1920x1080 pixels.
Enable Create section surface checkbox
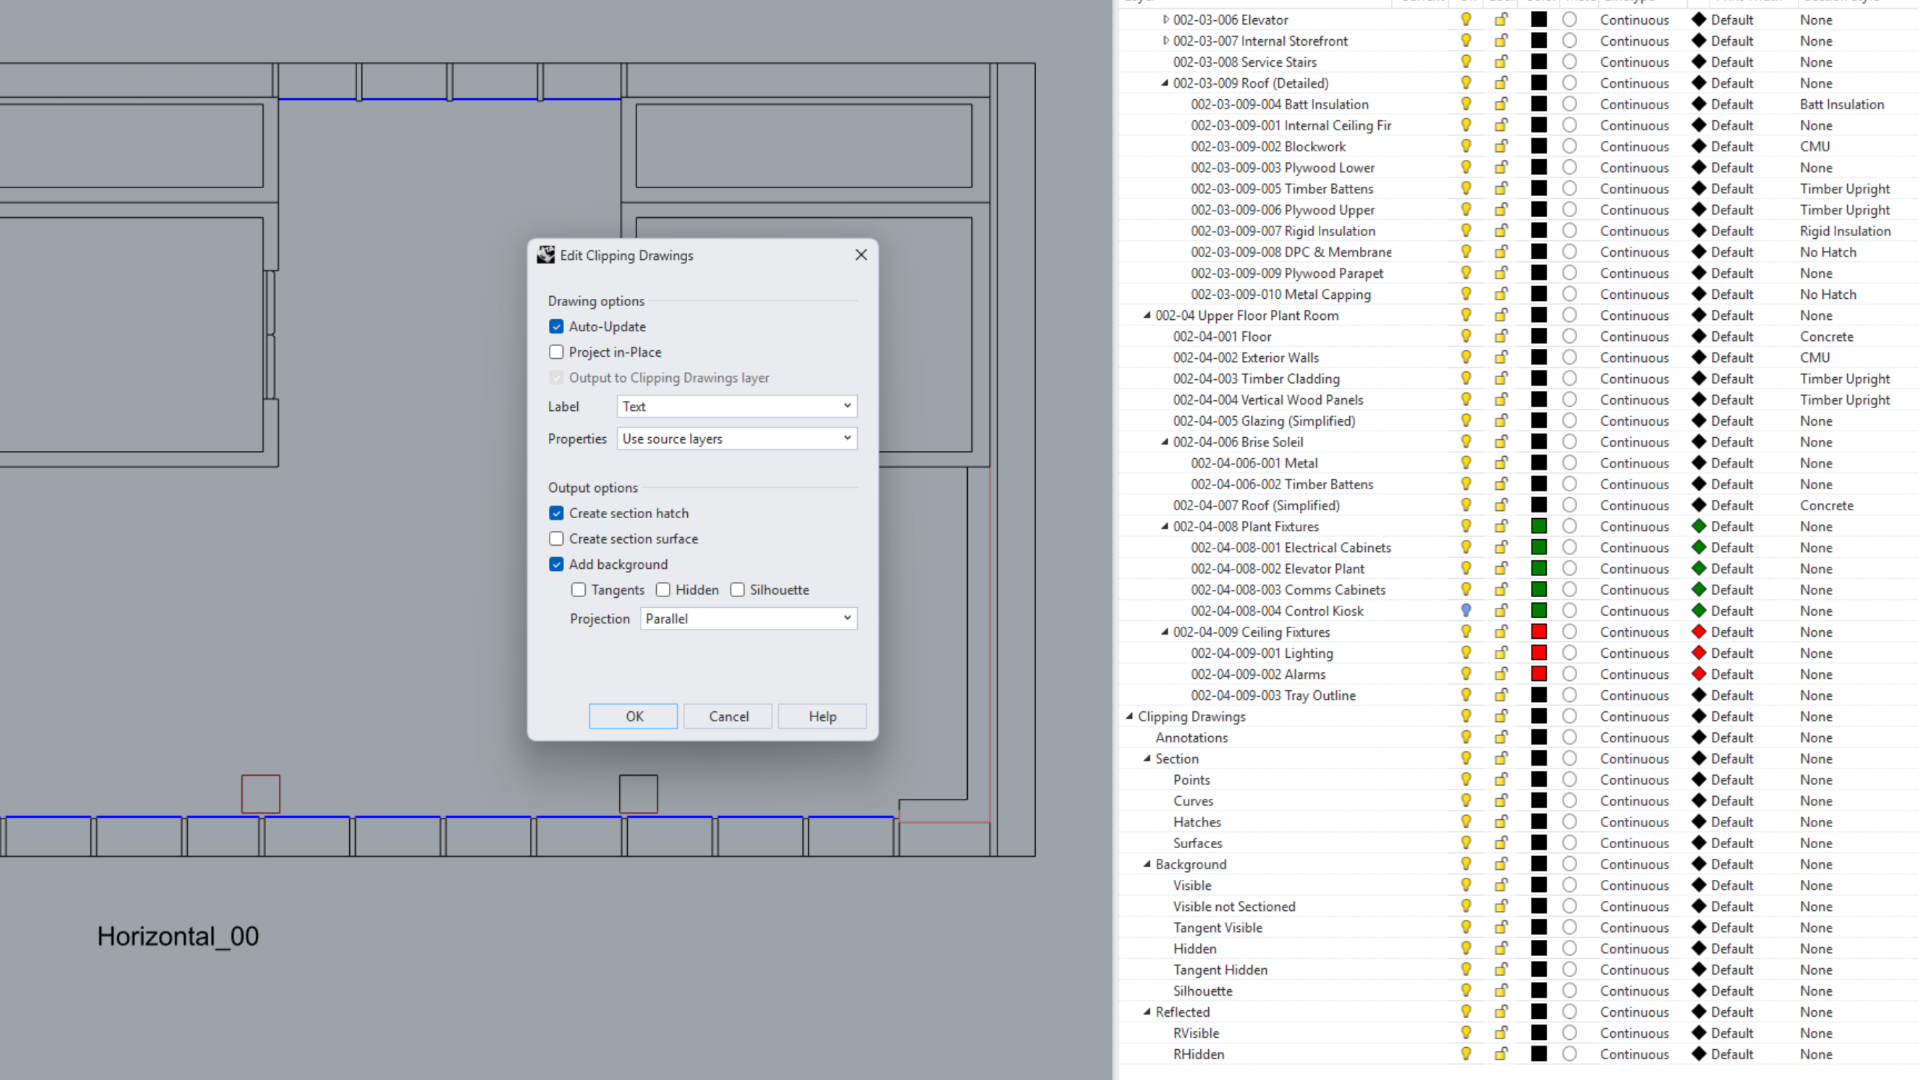(556, 539)
